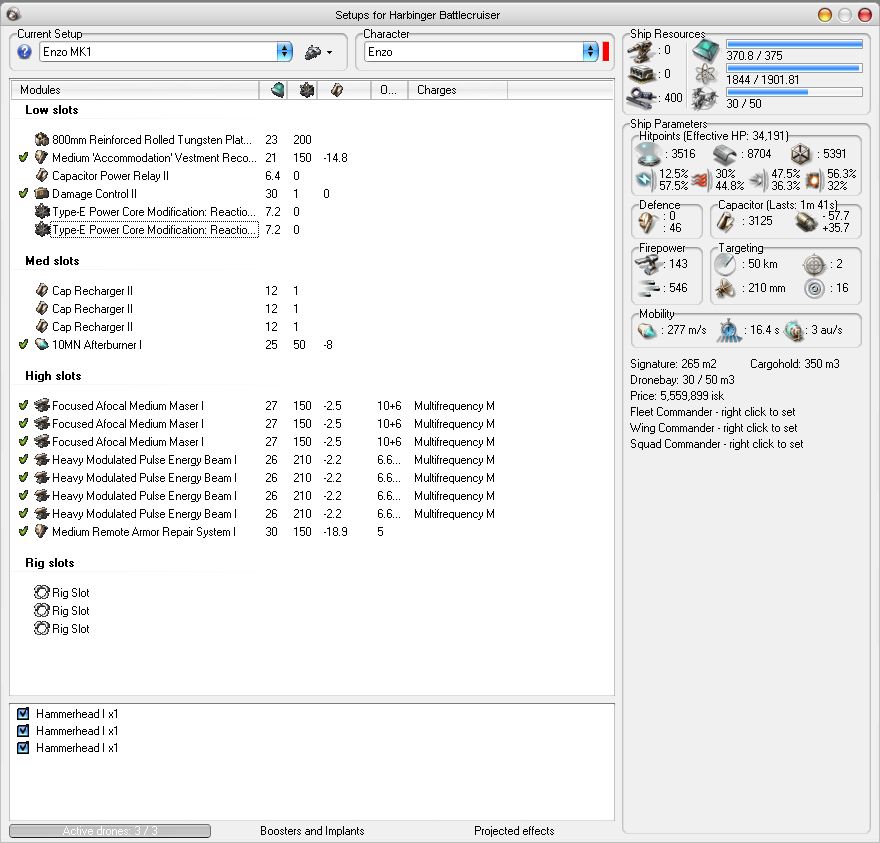Click the shield hitpoints icon showing 3516
This screenshot has height=843, width=880.
point(647,154)
